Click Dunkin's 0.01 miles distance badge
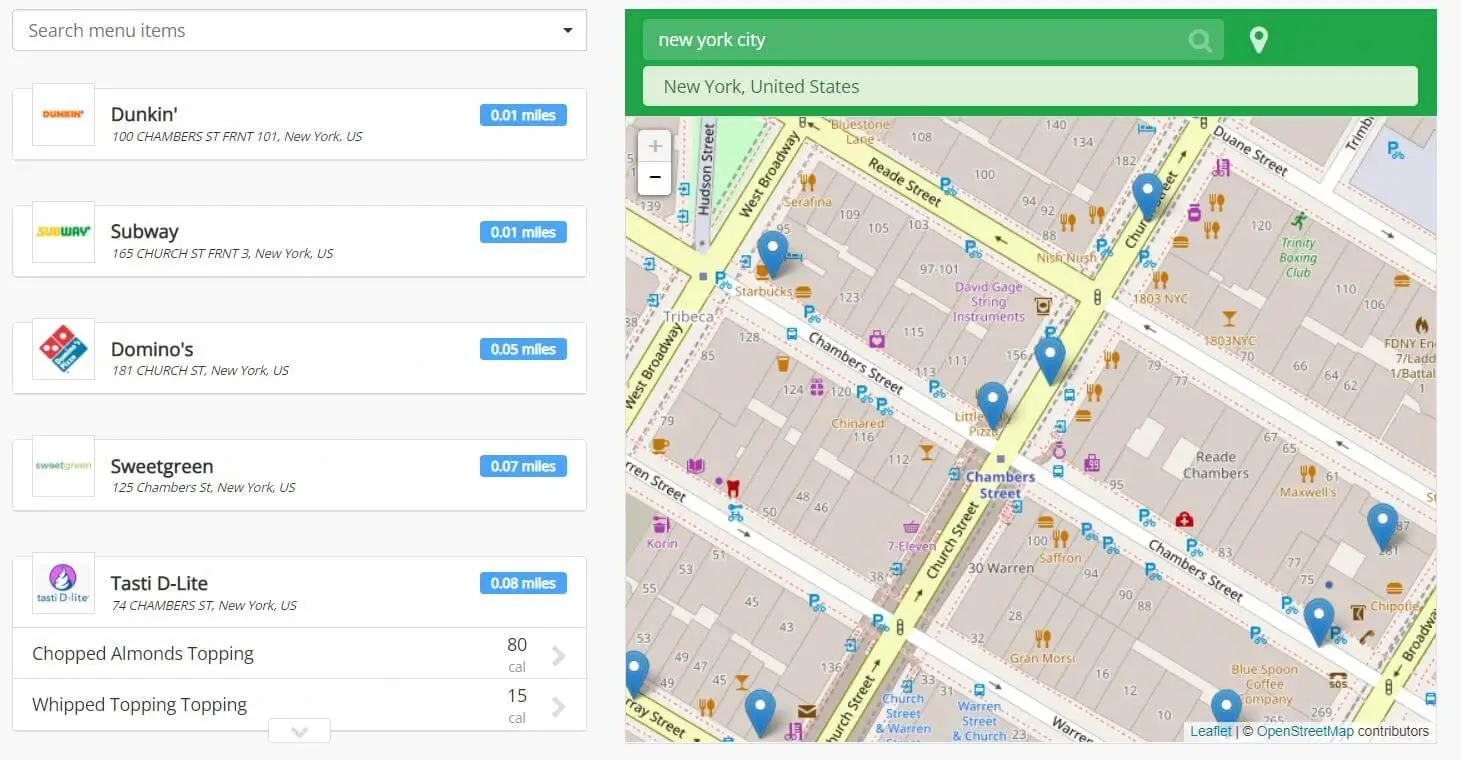The width and height of the screenshot is (1461, 760). pyautogui.click(x=523, y=115)
